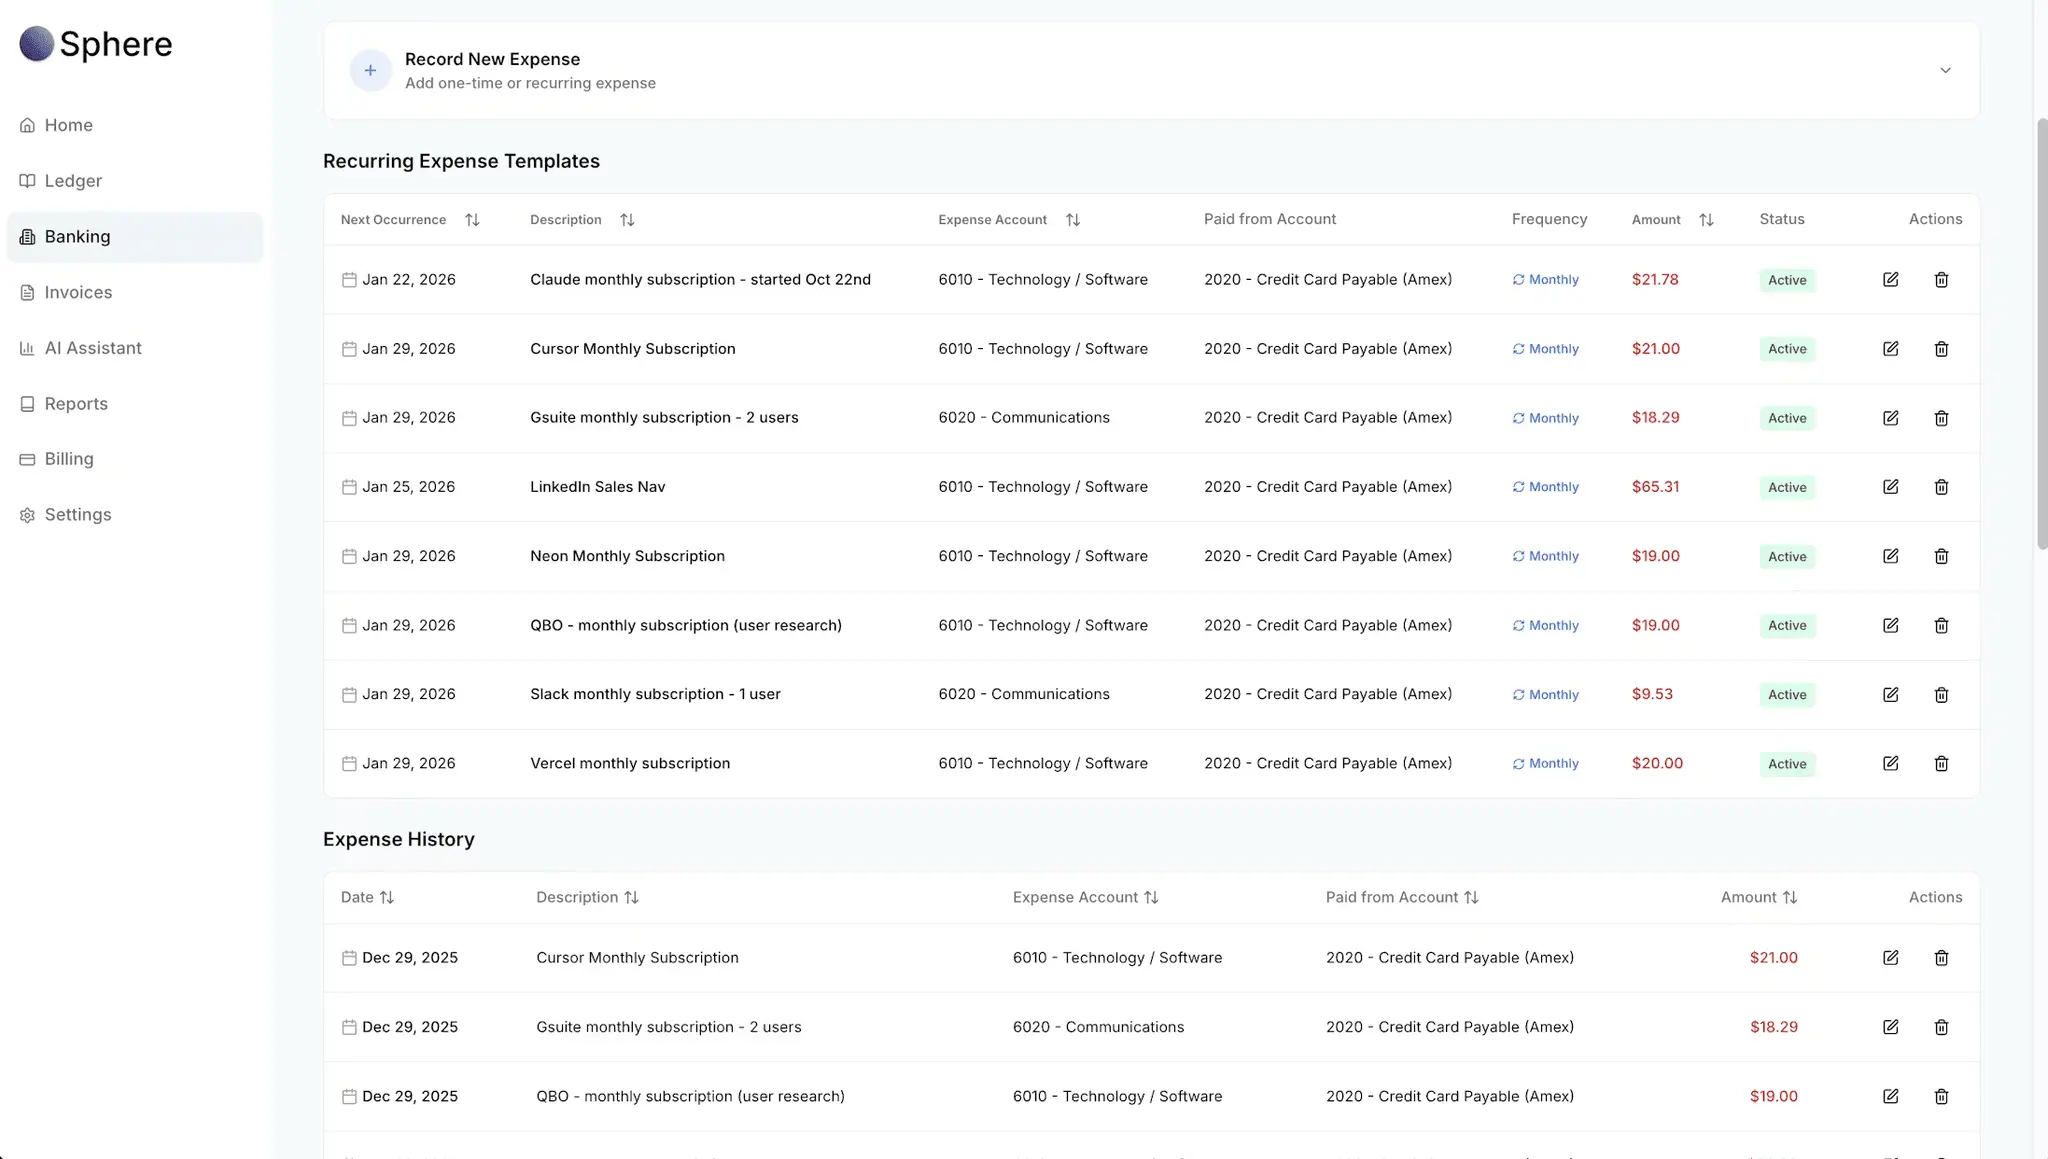
Task: Edit the Neon Monthly Subscription template
Action: pyautogui.click(x=1890, y=556)
